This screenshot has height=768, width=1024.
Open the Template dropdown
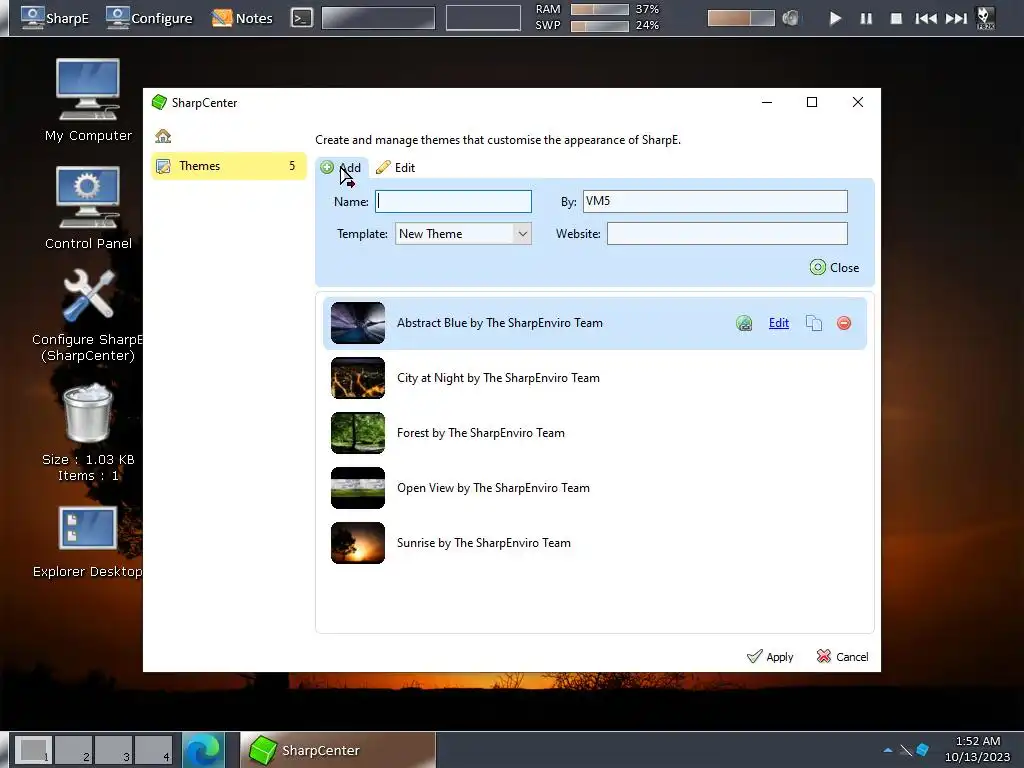click(x=463, y=234)
